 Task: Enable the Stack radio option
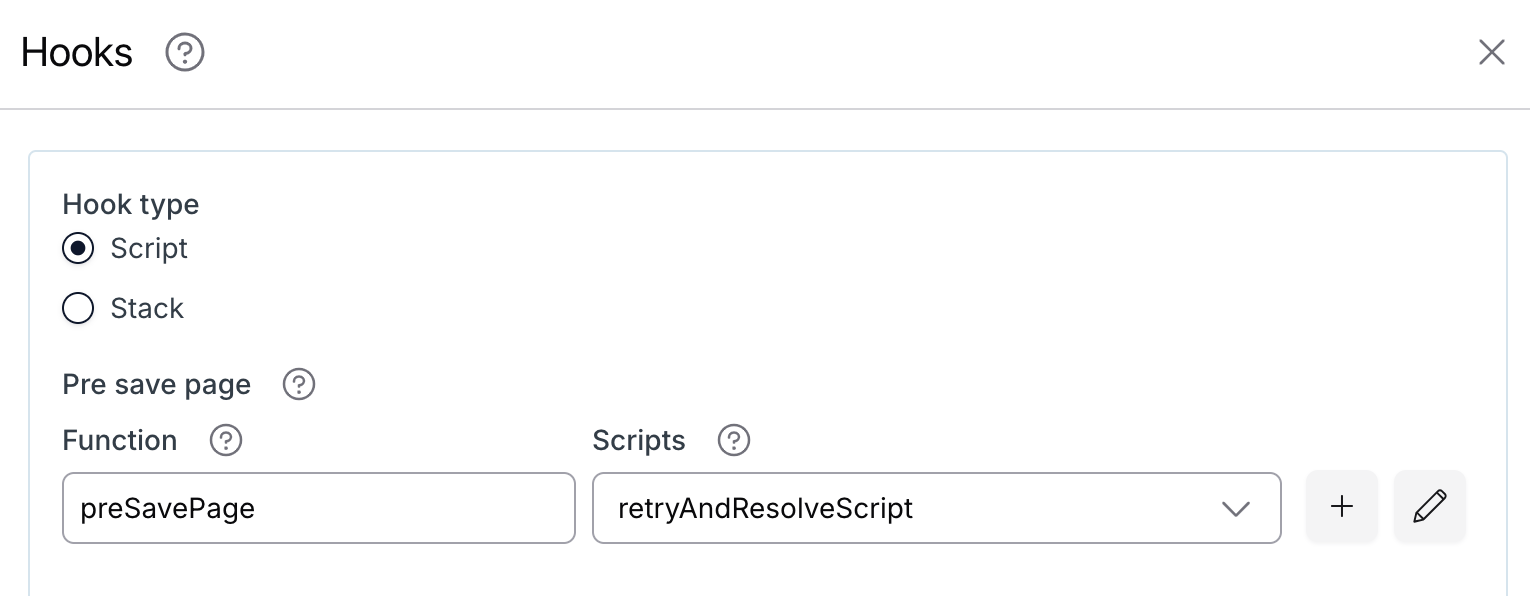coord(78,308)
